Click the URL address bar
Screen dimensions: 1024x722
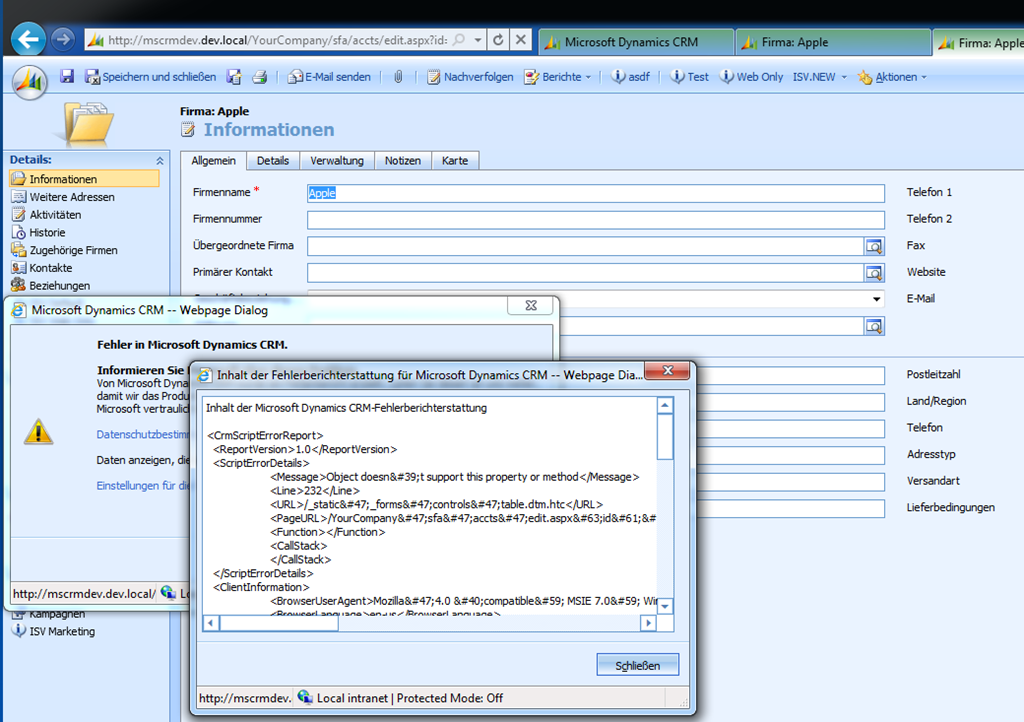pyautogui.click(x=278, y=40)
